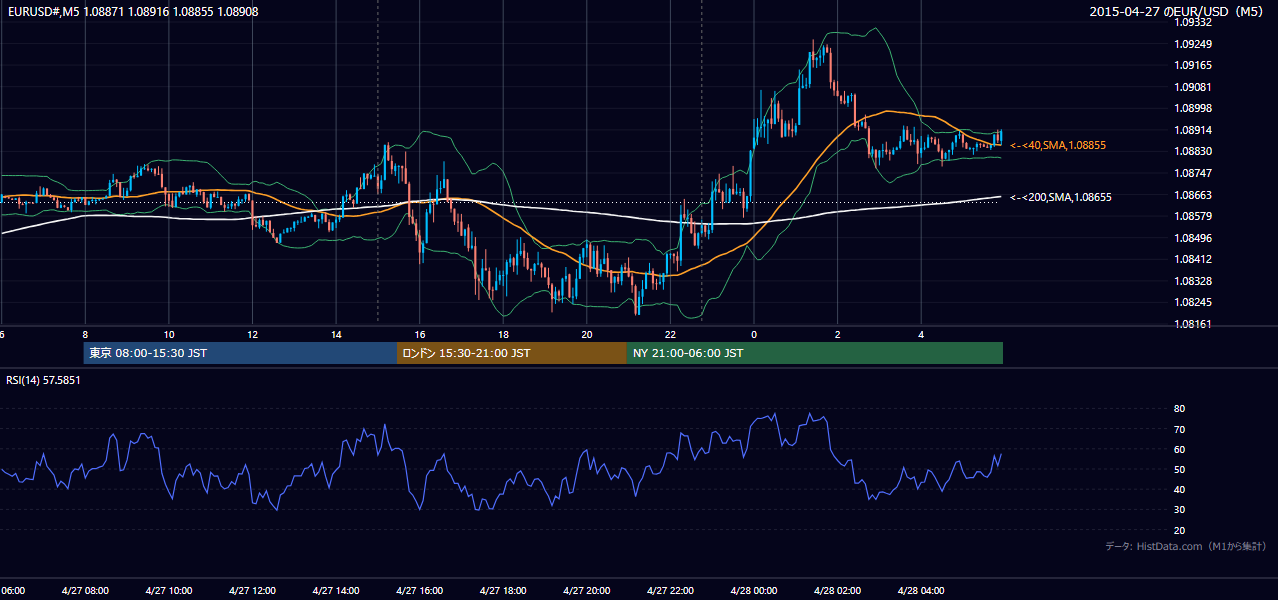
Task: Click the 4/27 14:00 time label
Action: pos(336,591)
